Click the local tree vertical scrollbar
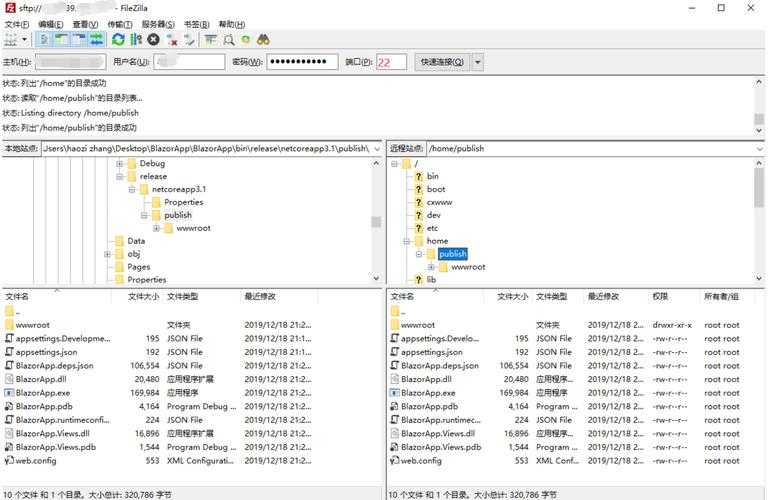 click(376, 220)
